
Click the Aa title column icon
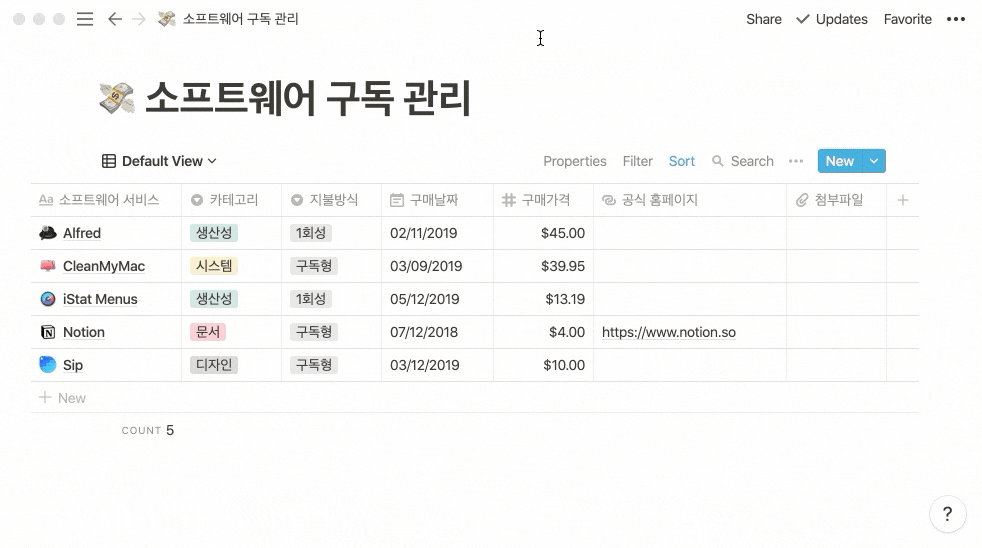46,200
